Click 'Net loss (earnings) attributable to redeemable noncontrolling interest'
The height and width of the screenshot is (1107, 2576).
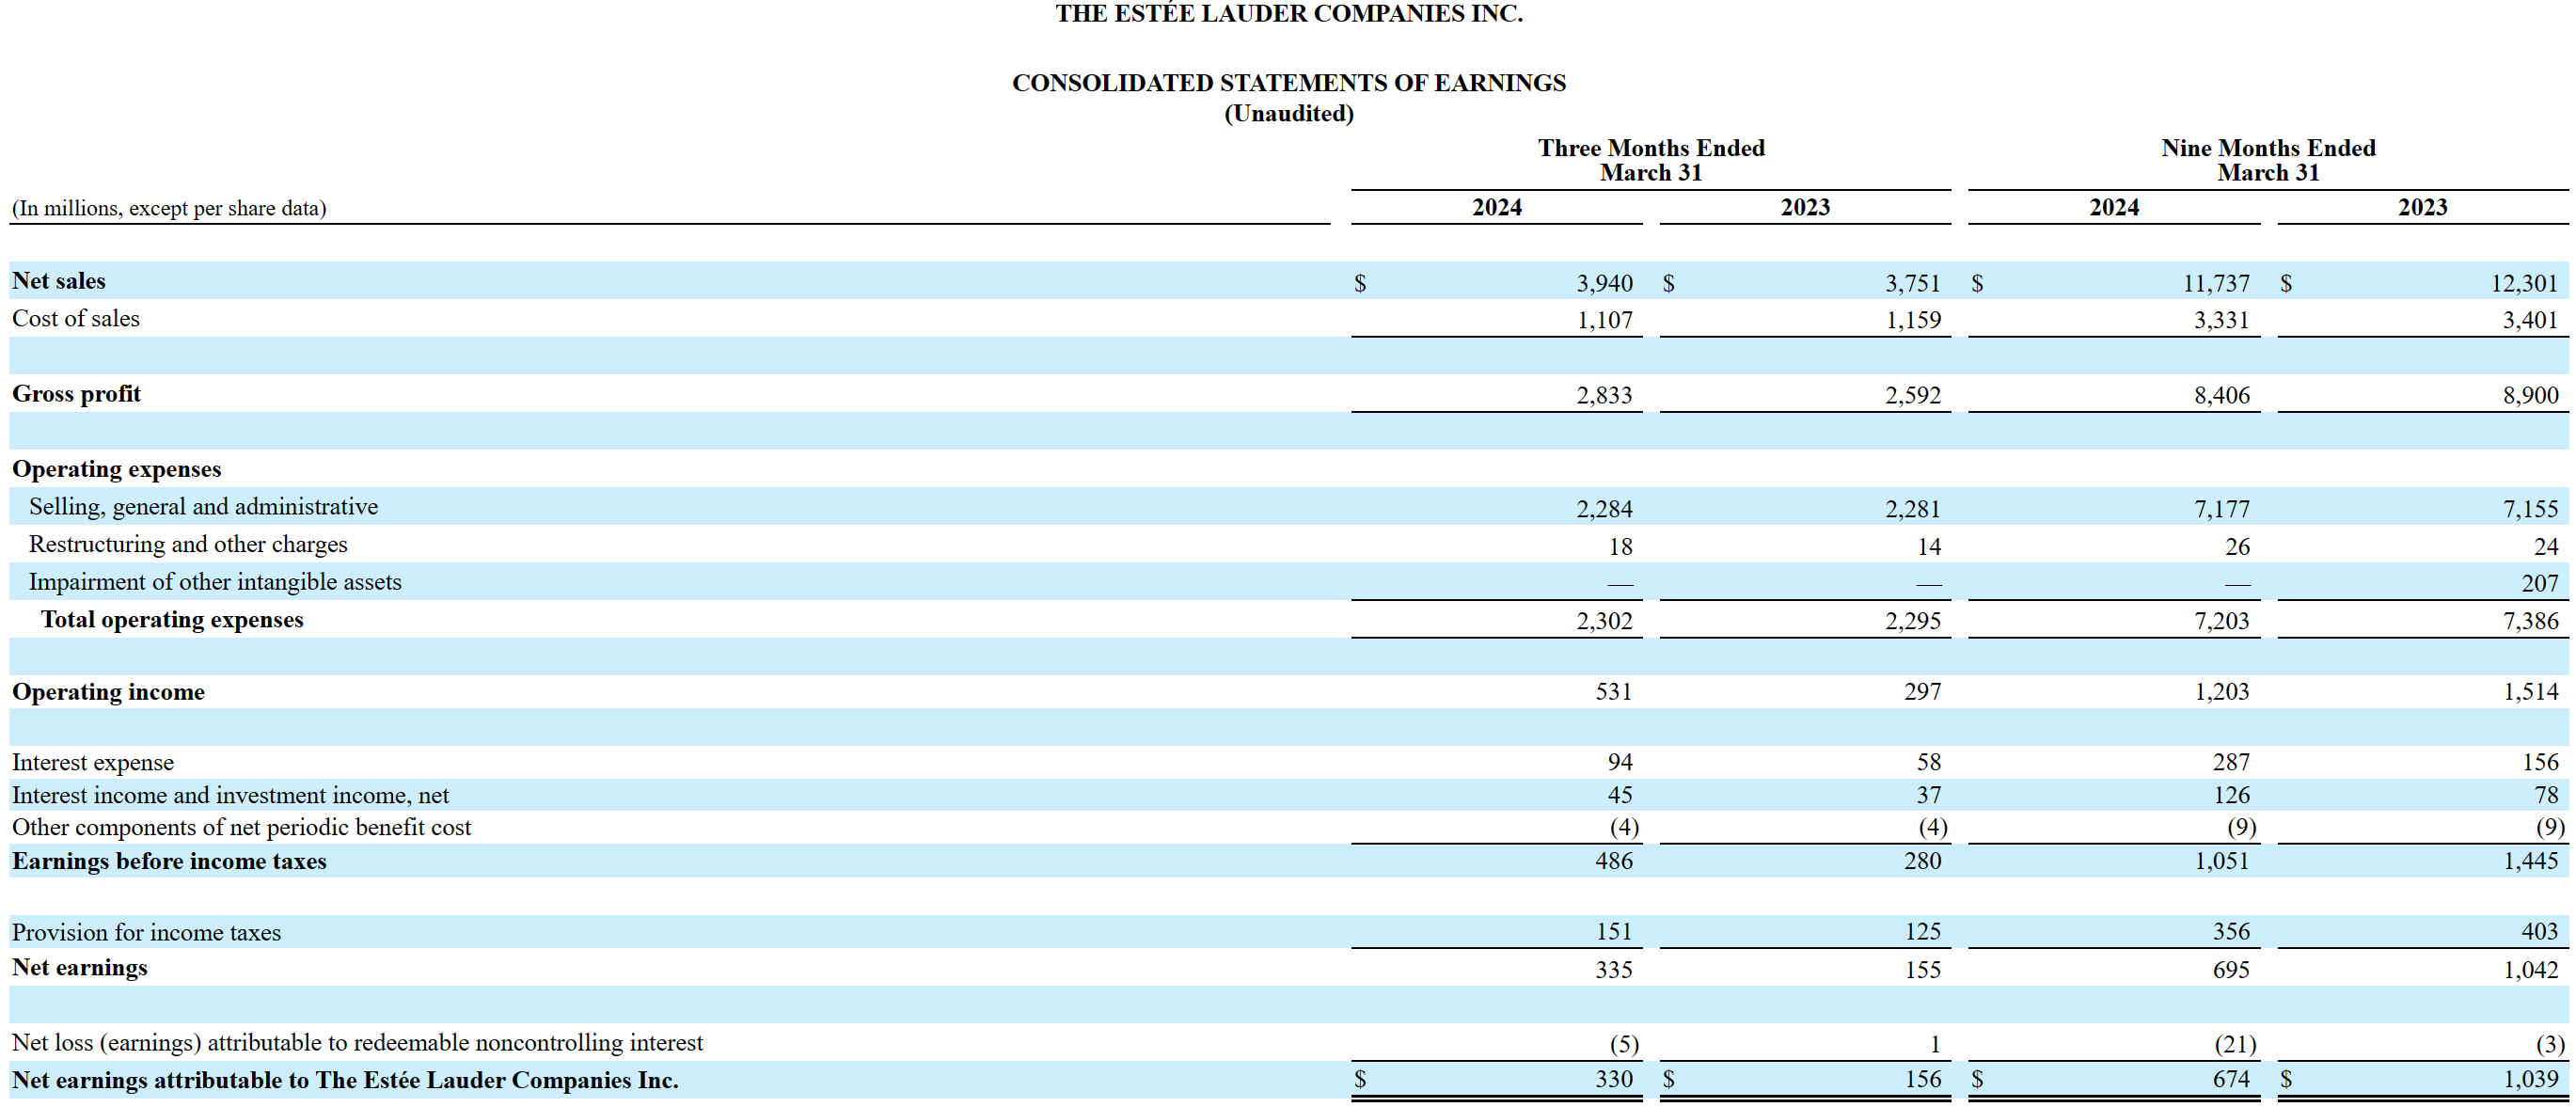point(358,1043)
